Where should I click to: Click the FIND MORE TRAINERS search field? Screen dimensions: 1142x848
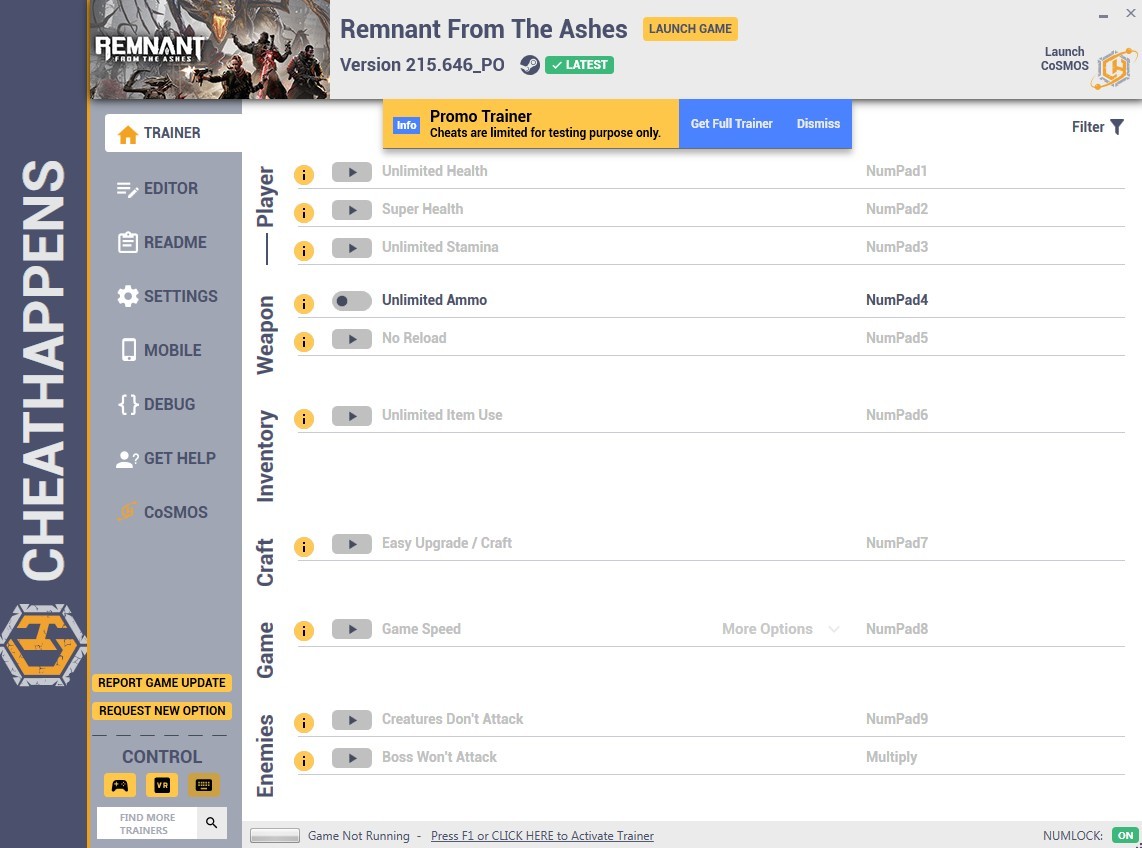pos(148,823)
